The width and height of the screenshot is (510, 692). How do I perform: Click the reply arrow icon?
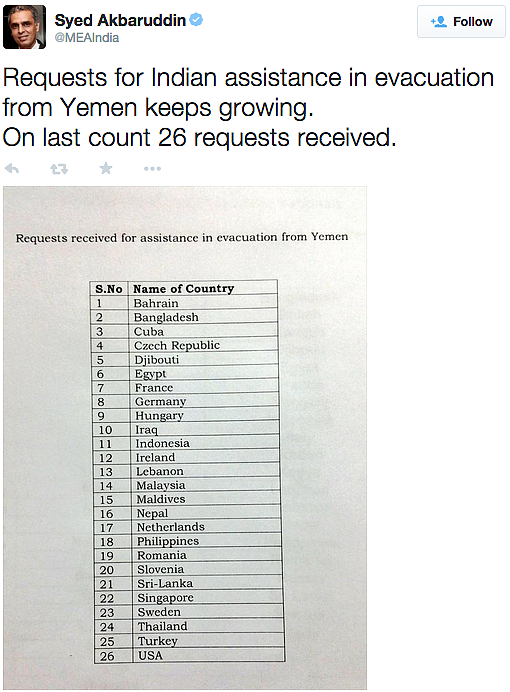pyautogui.click(x=12, y=168)
